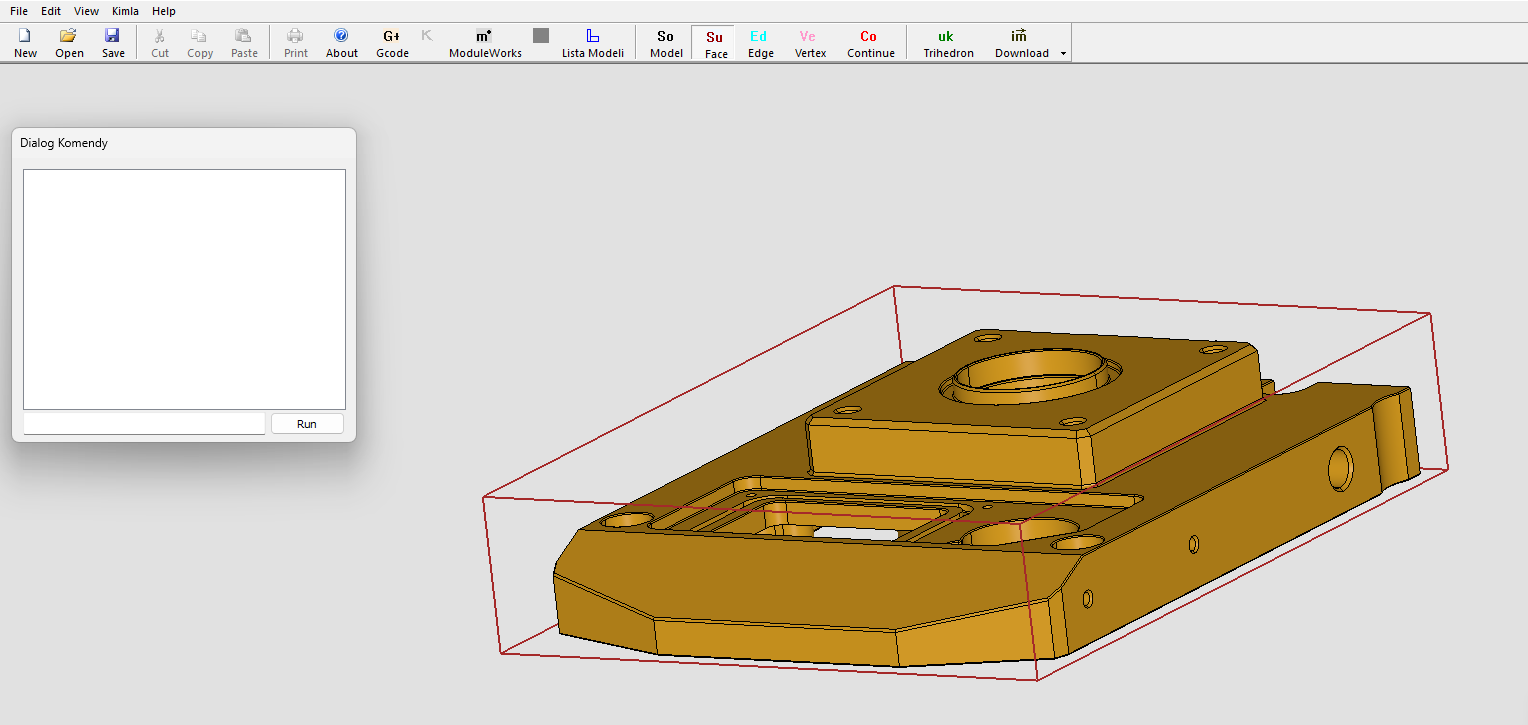Screen dimensions: 1528x725
Task: Open a file with the Open icon
Action: [x=69, y=43]
